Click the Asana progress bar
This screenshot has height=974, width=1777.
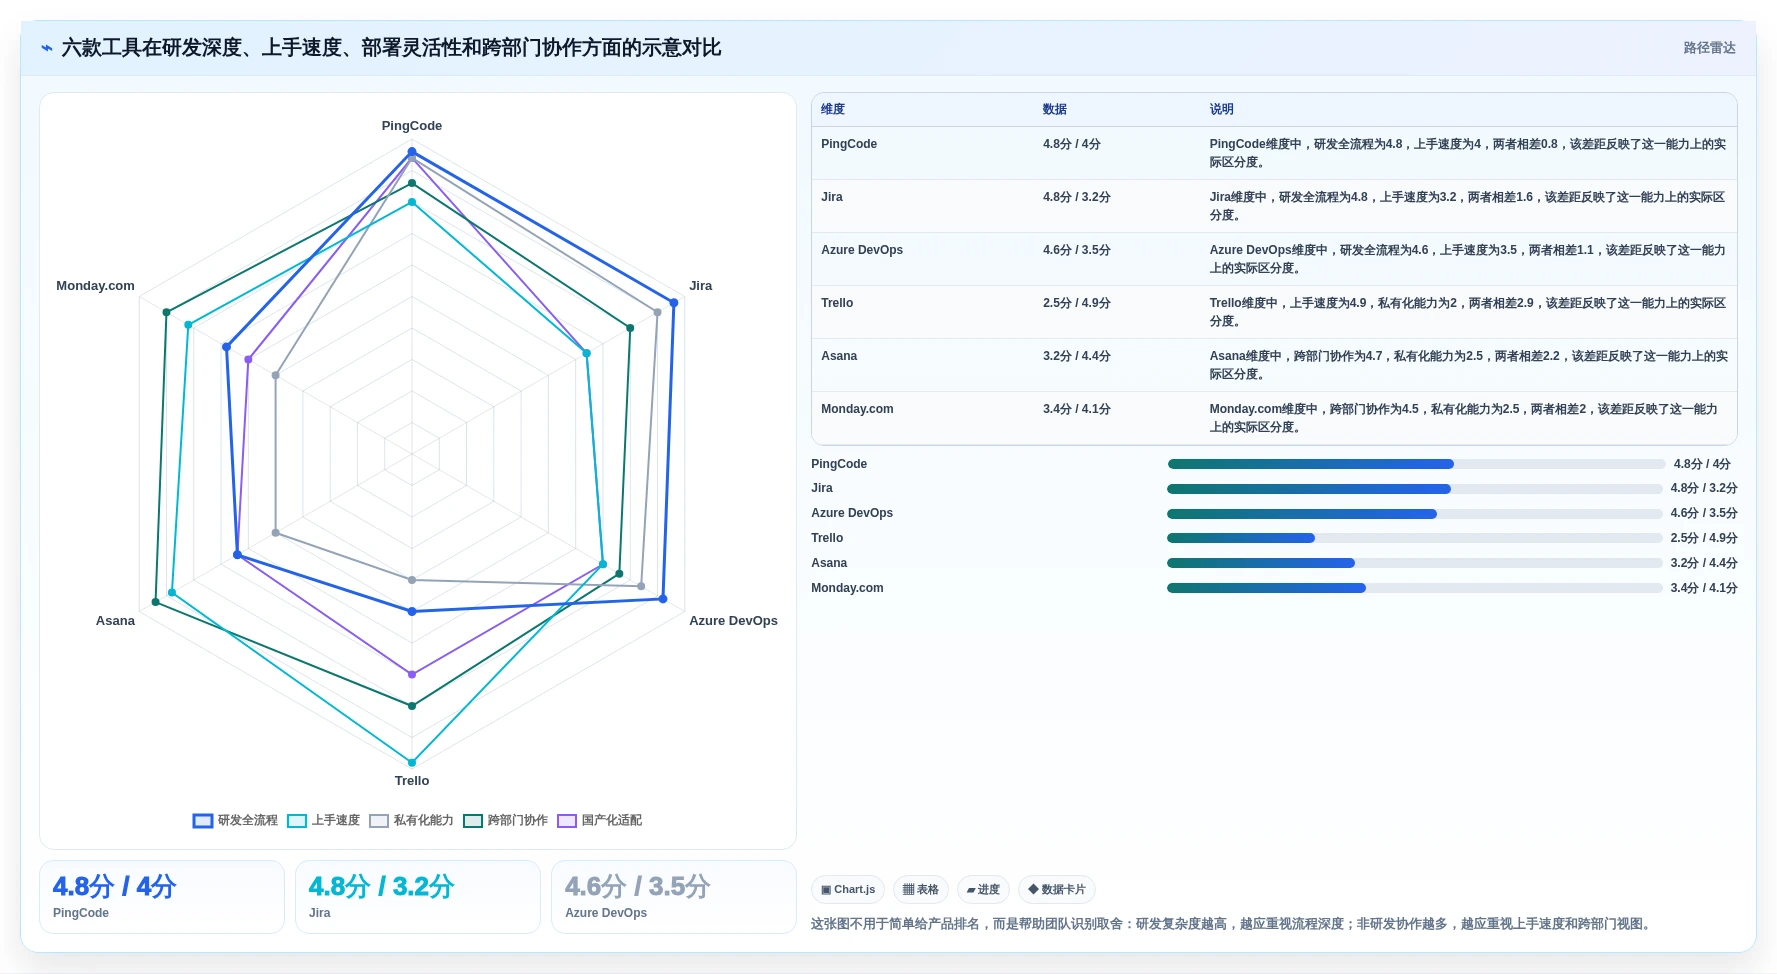[x=1414, y=563]
